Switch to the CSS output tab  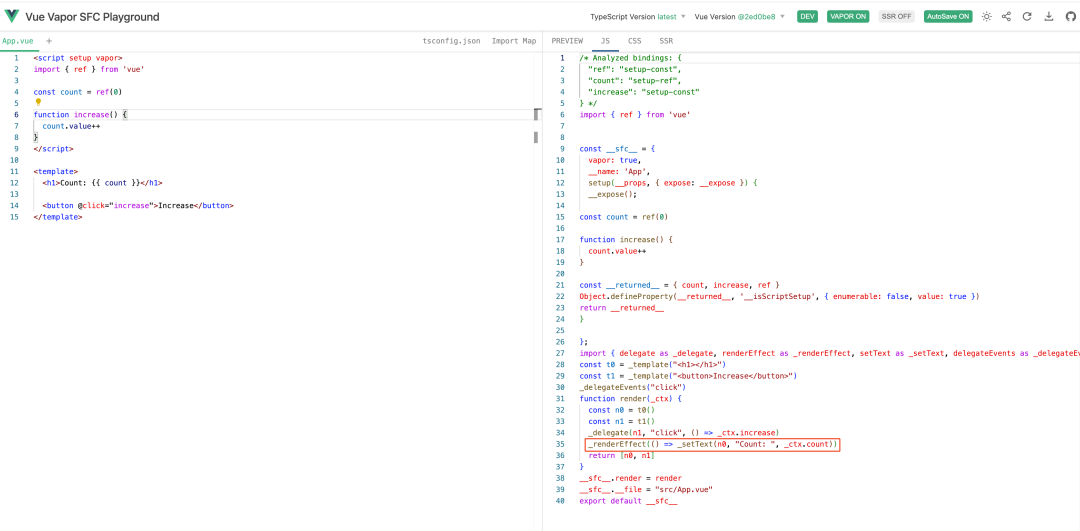pyautogui.click(x=634, y=41)
